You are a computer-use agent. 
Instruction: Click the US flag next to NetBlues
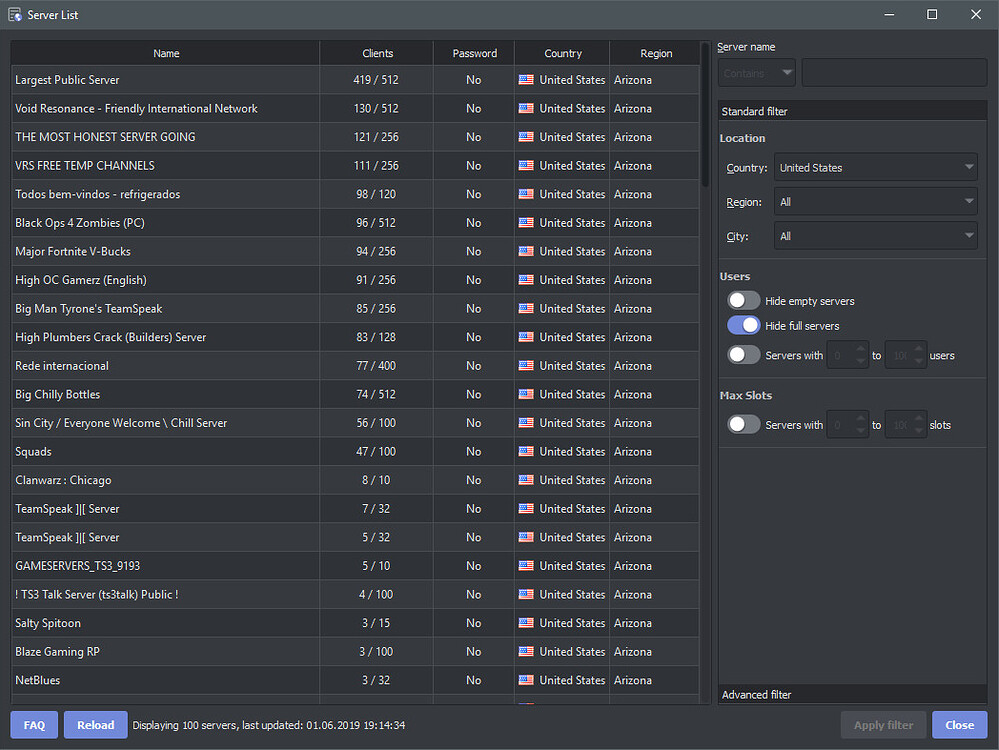[527, 680]
